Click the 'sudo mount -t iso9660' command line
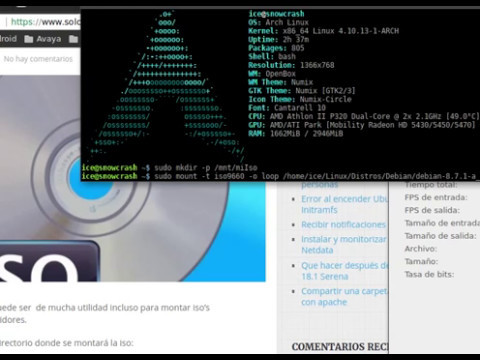Viewport: 480px width, 360px height. coord(279,176)
